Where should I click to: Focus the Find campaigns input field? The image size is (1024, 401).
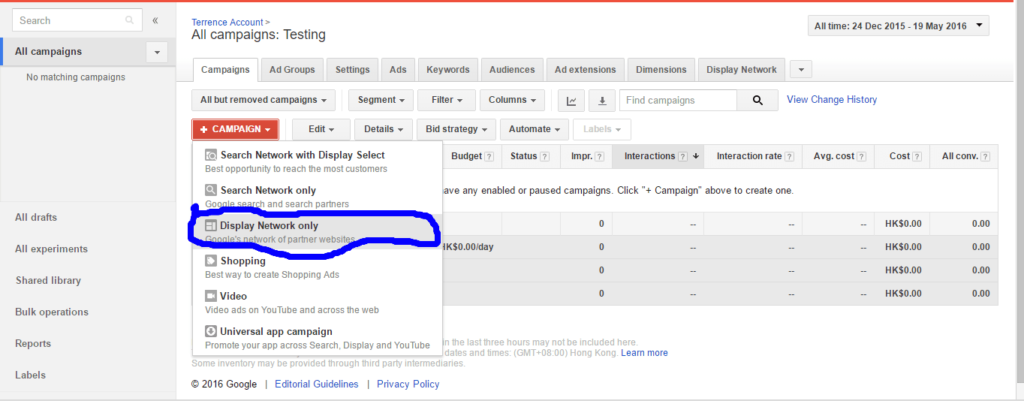(678, 101)
